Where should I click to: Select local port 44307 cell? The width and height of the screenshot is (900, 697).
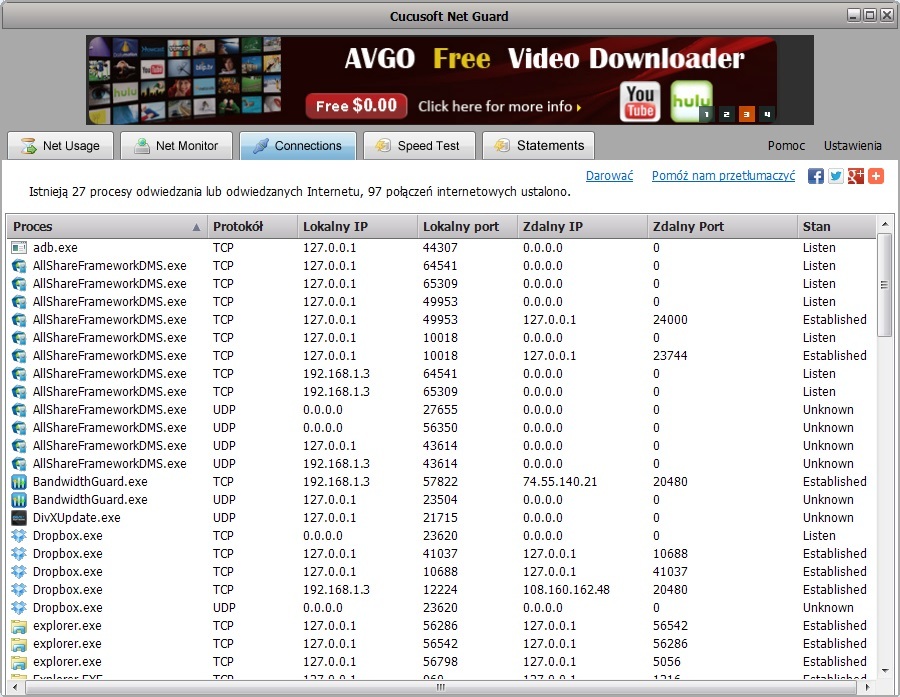(x=440, y=248)
